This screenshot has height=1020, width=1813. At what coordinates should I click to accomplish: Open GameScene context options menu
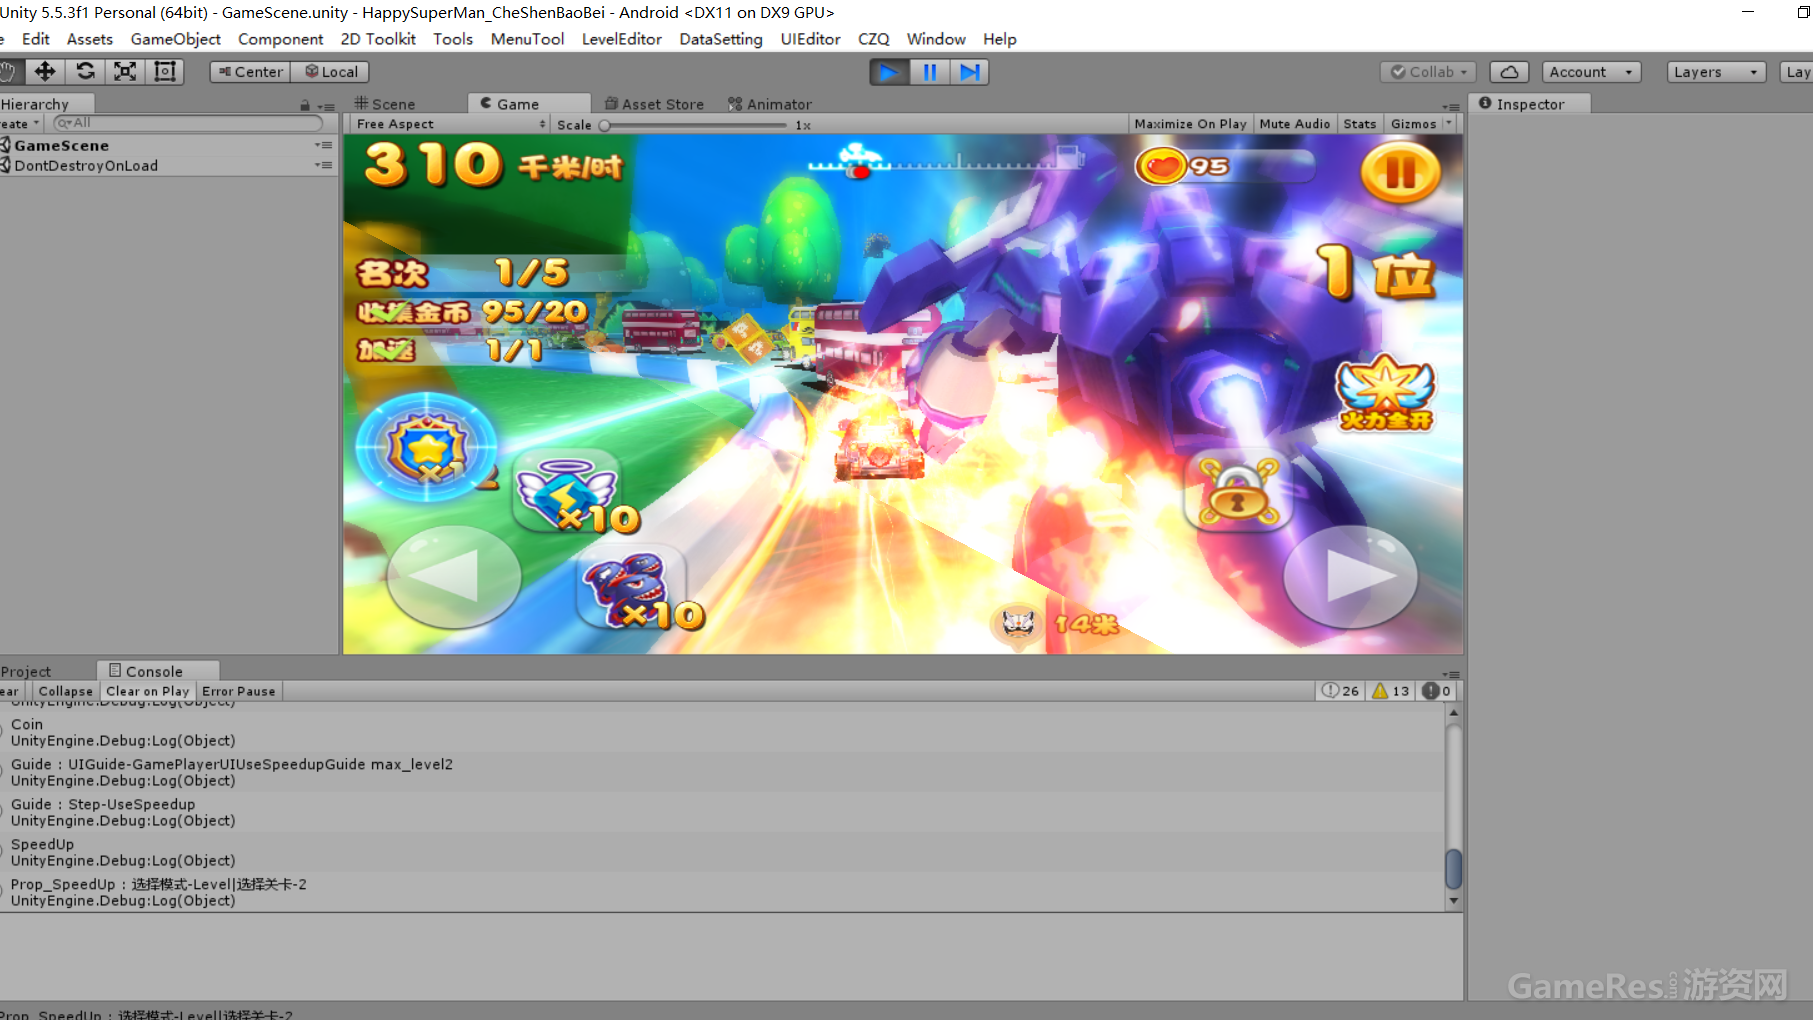tap(324, 145)
